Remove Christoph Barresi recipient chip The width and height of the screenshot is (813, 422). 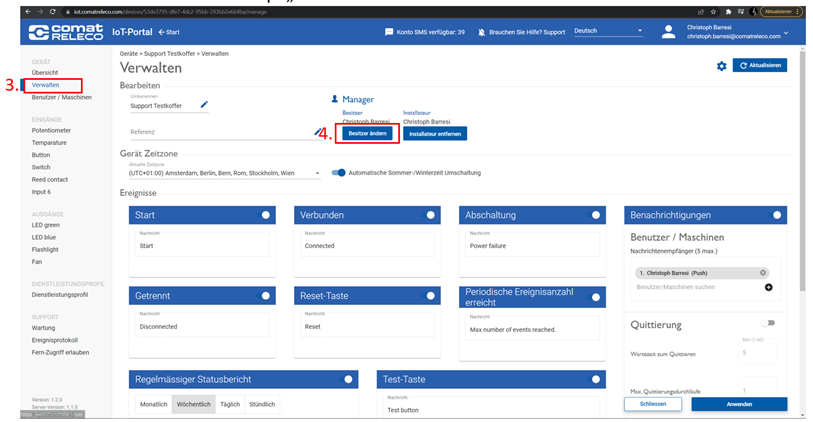(x=763, y=272)
